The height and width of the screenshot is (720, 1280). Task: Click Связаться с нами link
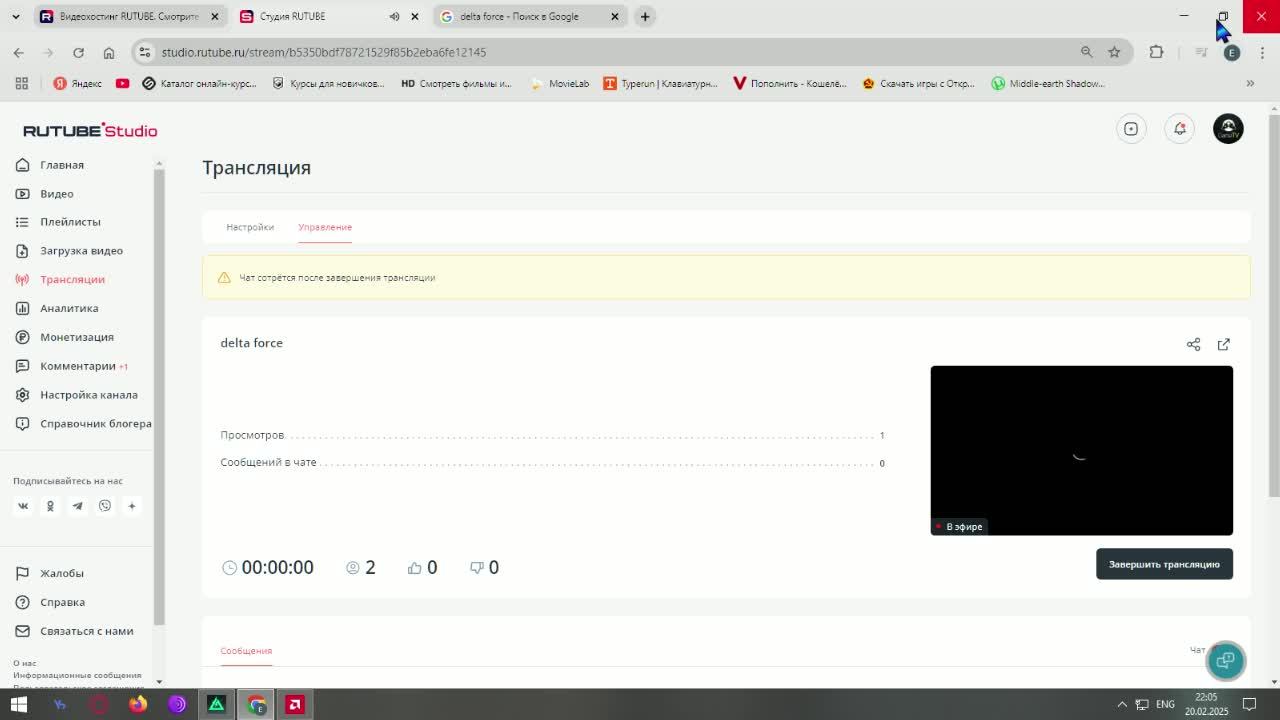click(x=86, y=632)
